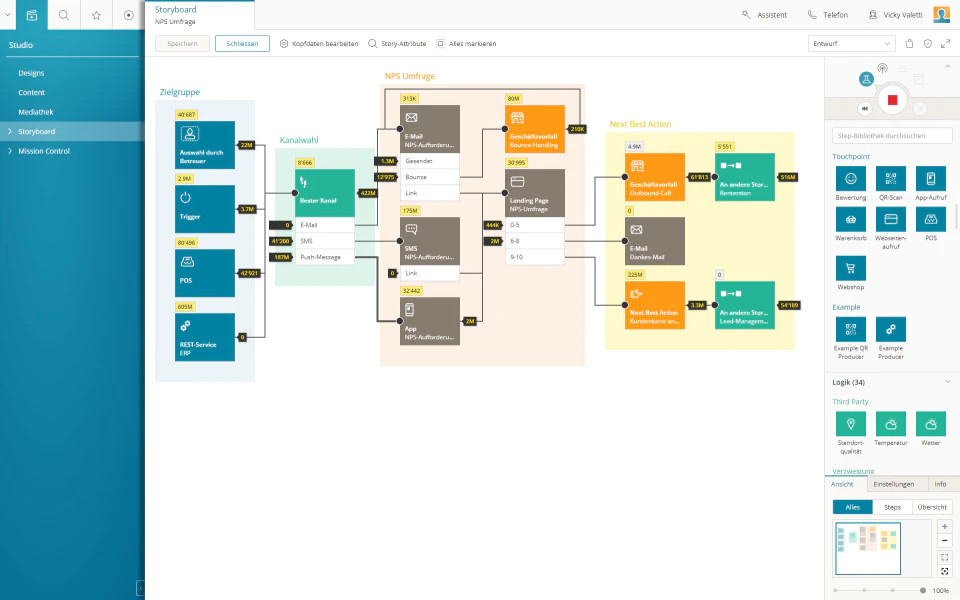The height and width of the screenshot is (600, 960).
Task: Open the Mediathek menu item
Action: pyautogui.click(x=36, y=112)
